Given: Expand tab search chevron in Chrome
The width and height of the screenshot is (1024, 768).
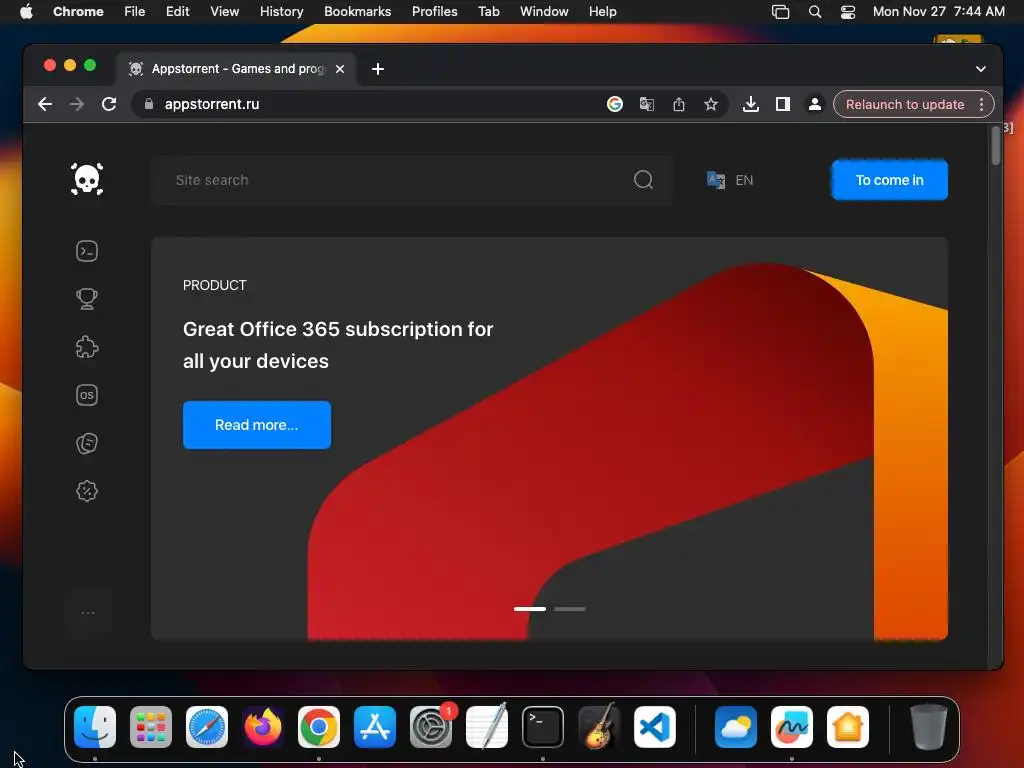Looking at the screenshot, I should pos(981,69).
